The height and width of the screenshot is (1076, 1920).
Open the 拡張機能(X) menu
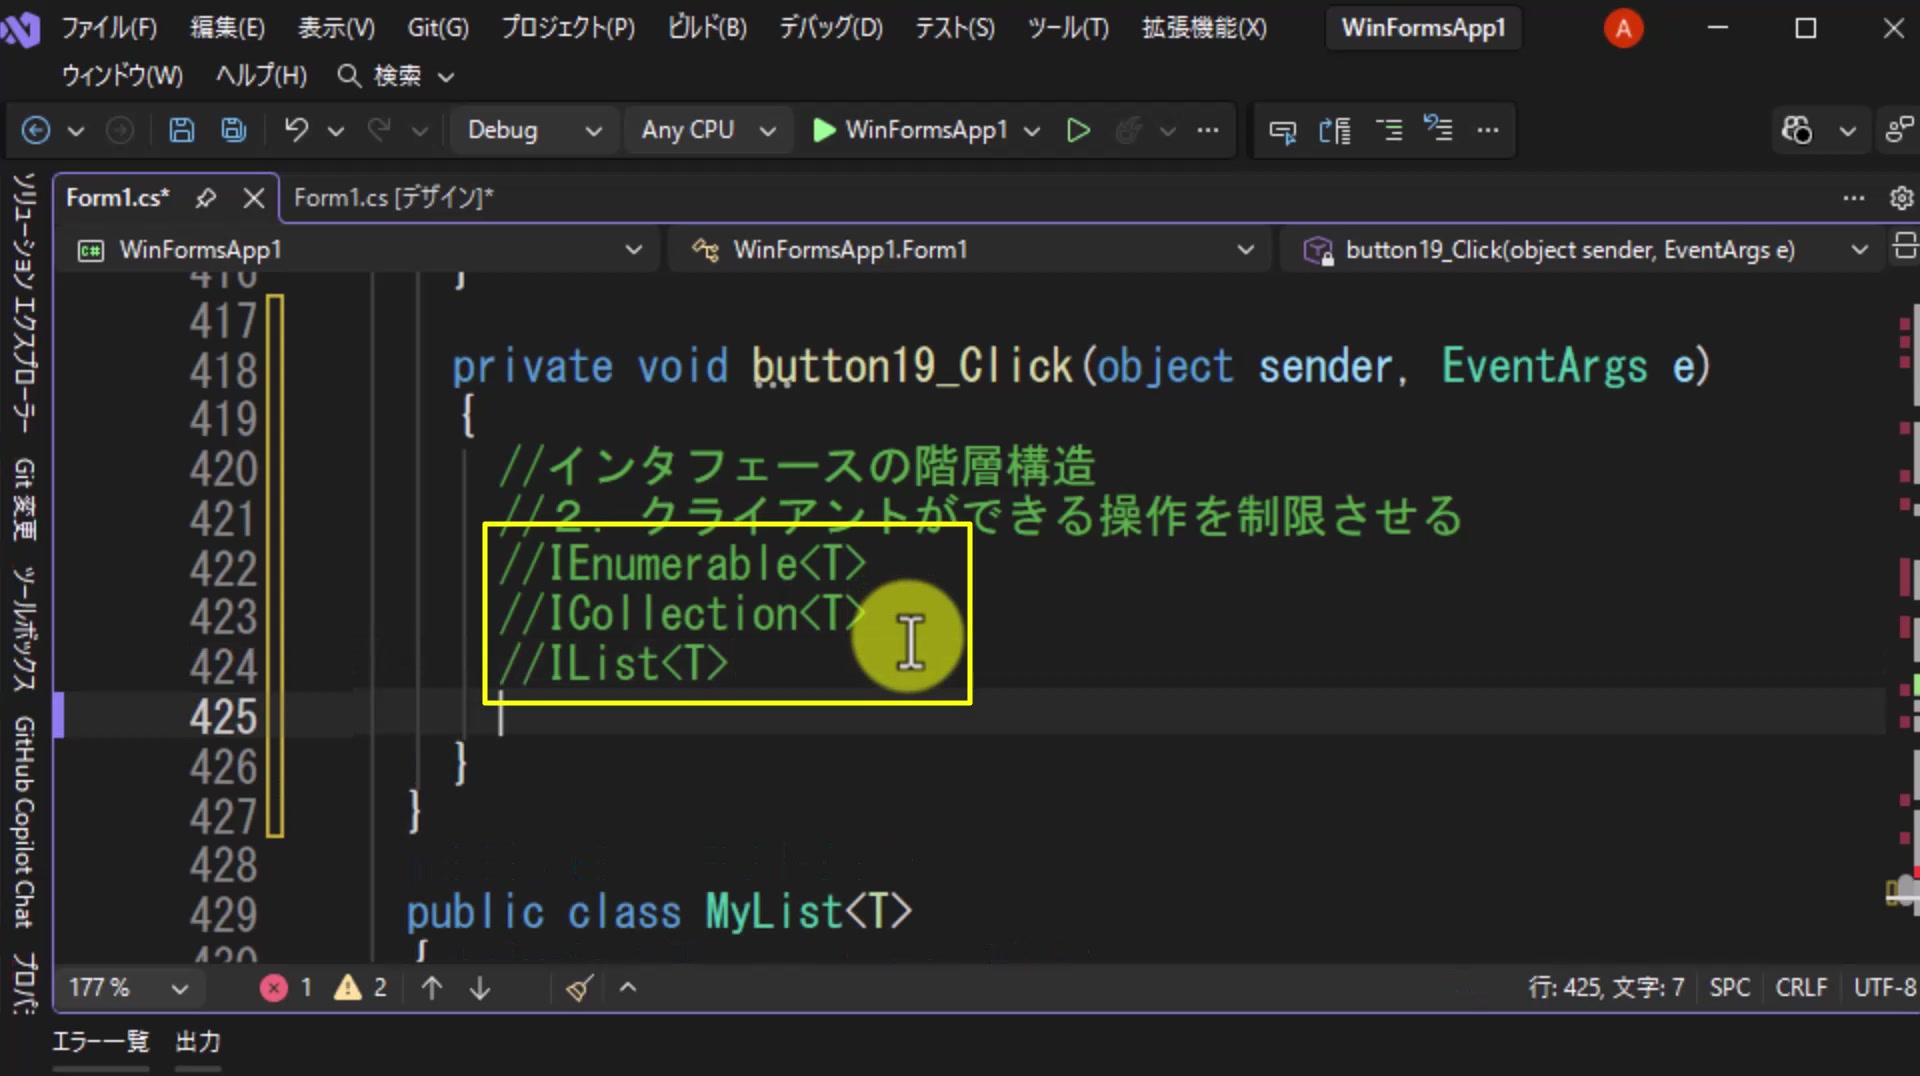(1203, 27)
